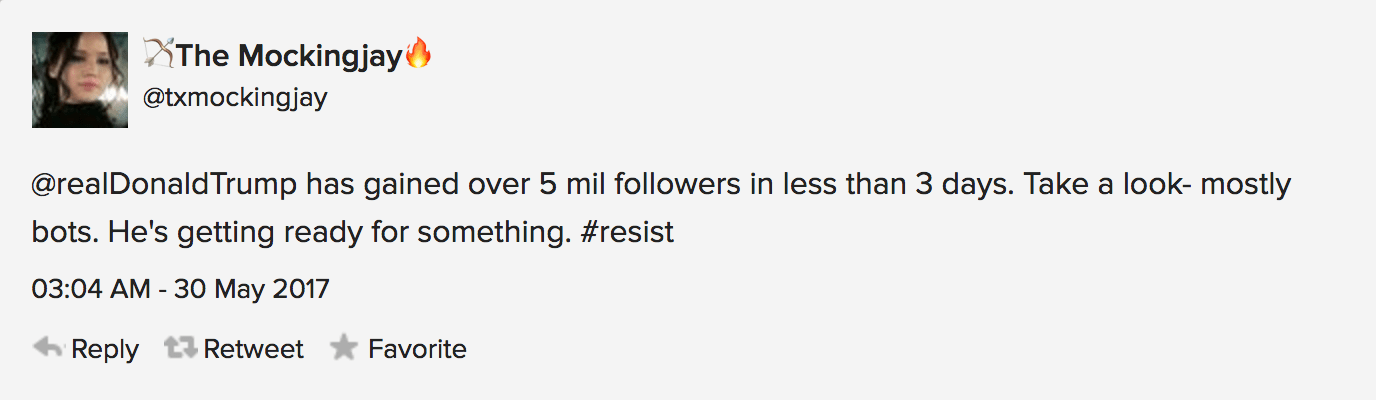Follow the #resist hashtag
Screen dimensions: 1376x400
coord(626,233)
